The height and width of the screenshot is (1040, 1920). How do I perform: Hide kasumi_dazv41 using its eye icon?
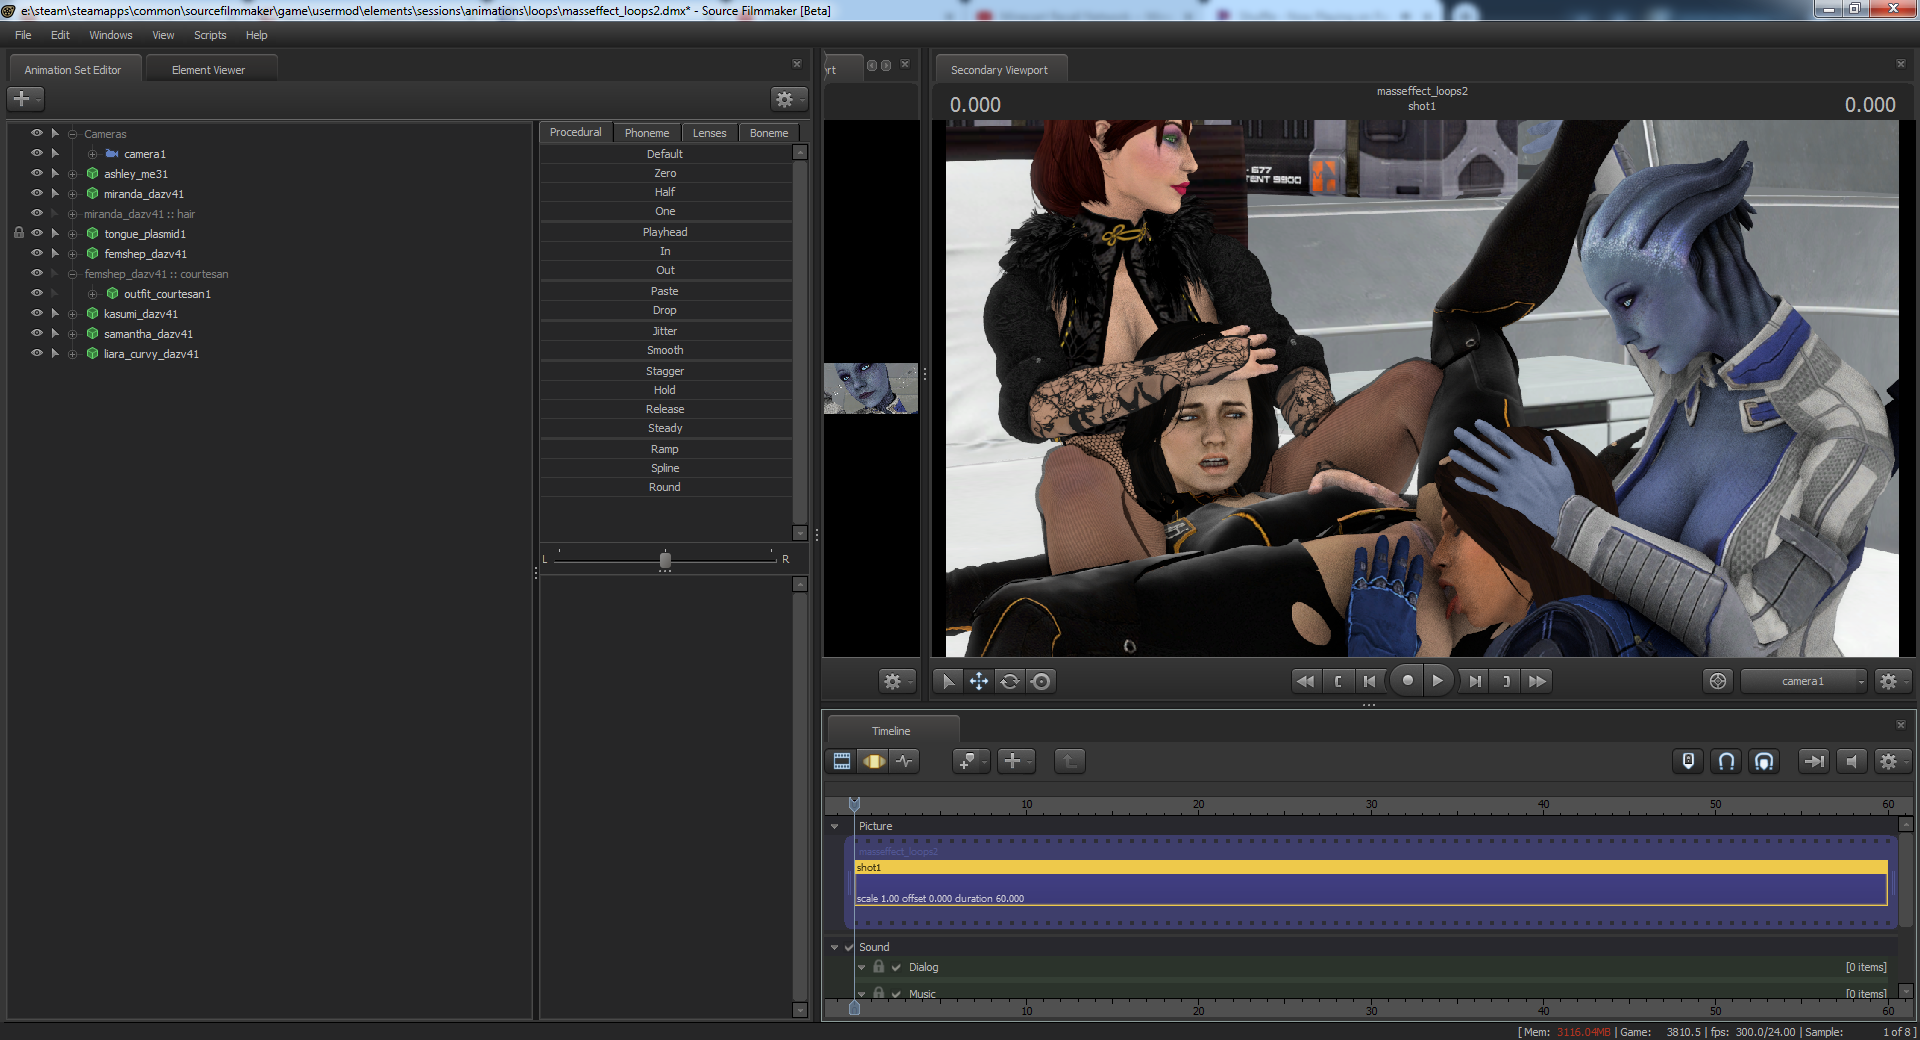click(x=37, y=313)
